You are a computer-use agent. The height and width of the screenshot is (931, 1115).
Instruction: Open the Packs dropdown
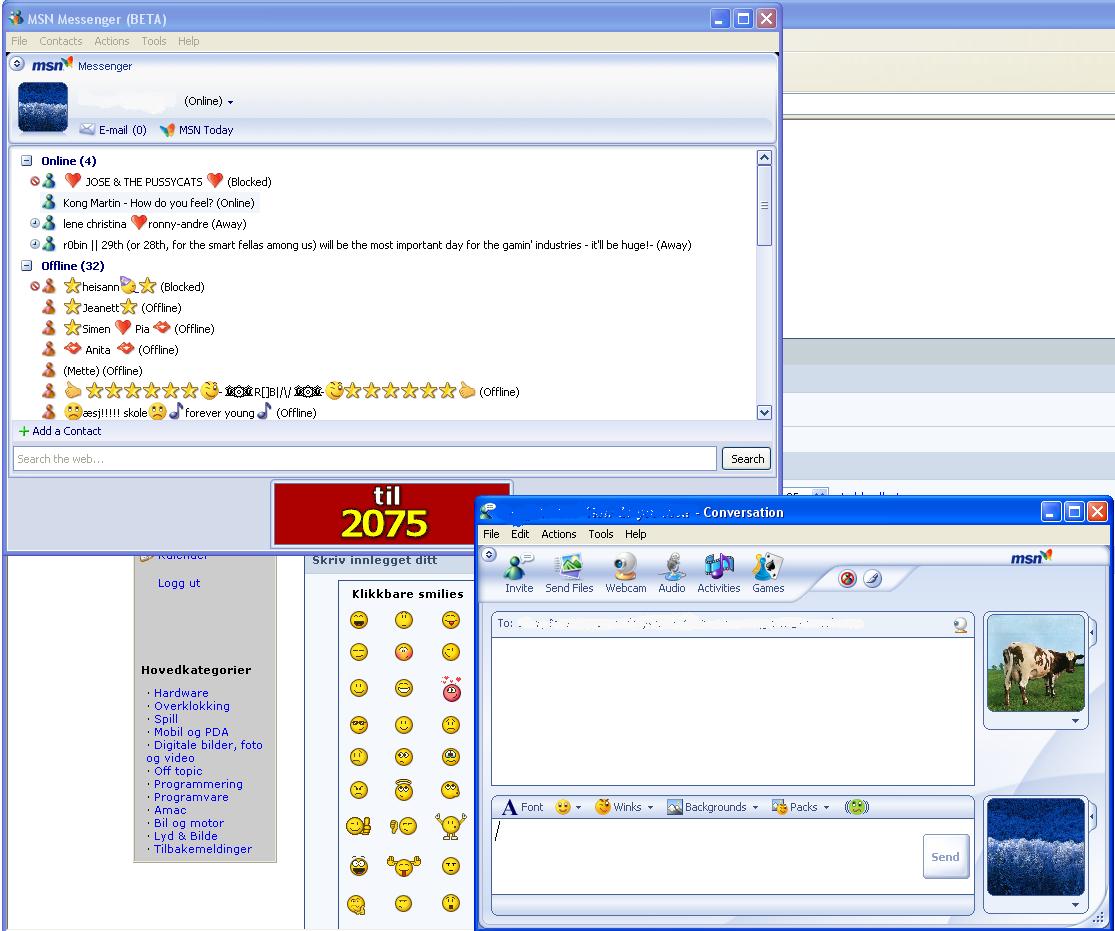click(x=826, y=808)
